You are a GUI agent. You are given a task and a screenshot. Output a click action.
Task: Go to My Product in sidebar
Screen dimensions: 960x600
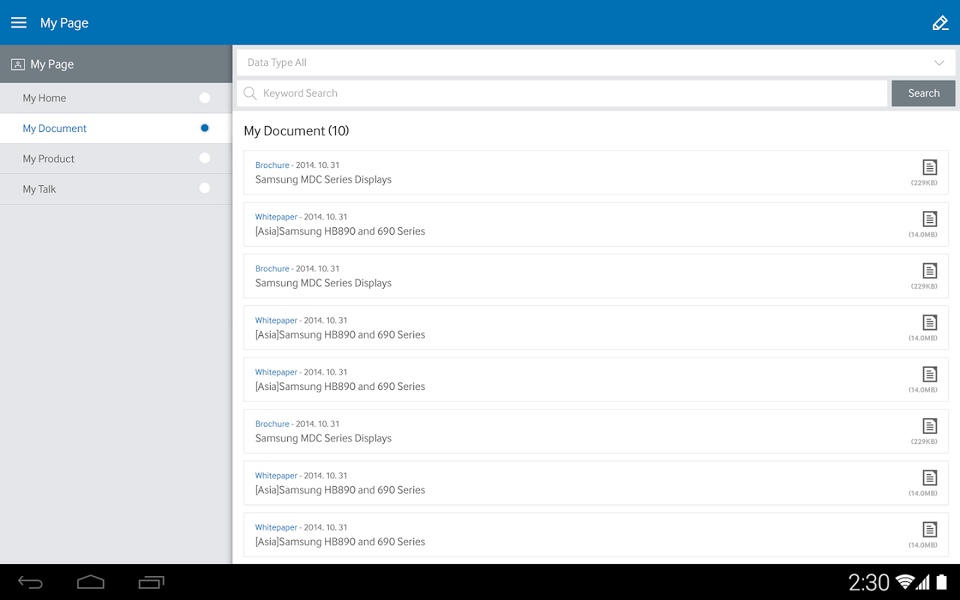(116, 159)
